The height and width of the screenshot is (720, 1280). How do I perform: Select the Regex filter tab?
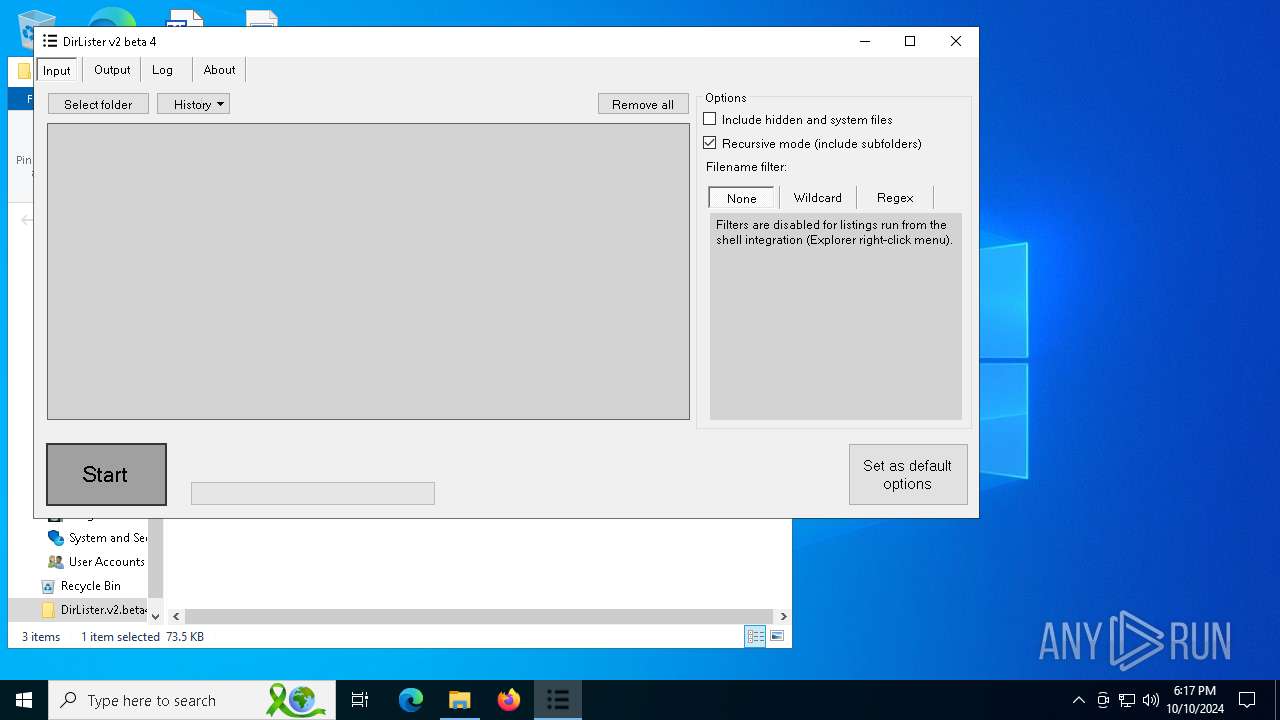[x=895, y=198]
